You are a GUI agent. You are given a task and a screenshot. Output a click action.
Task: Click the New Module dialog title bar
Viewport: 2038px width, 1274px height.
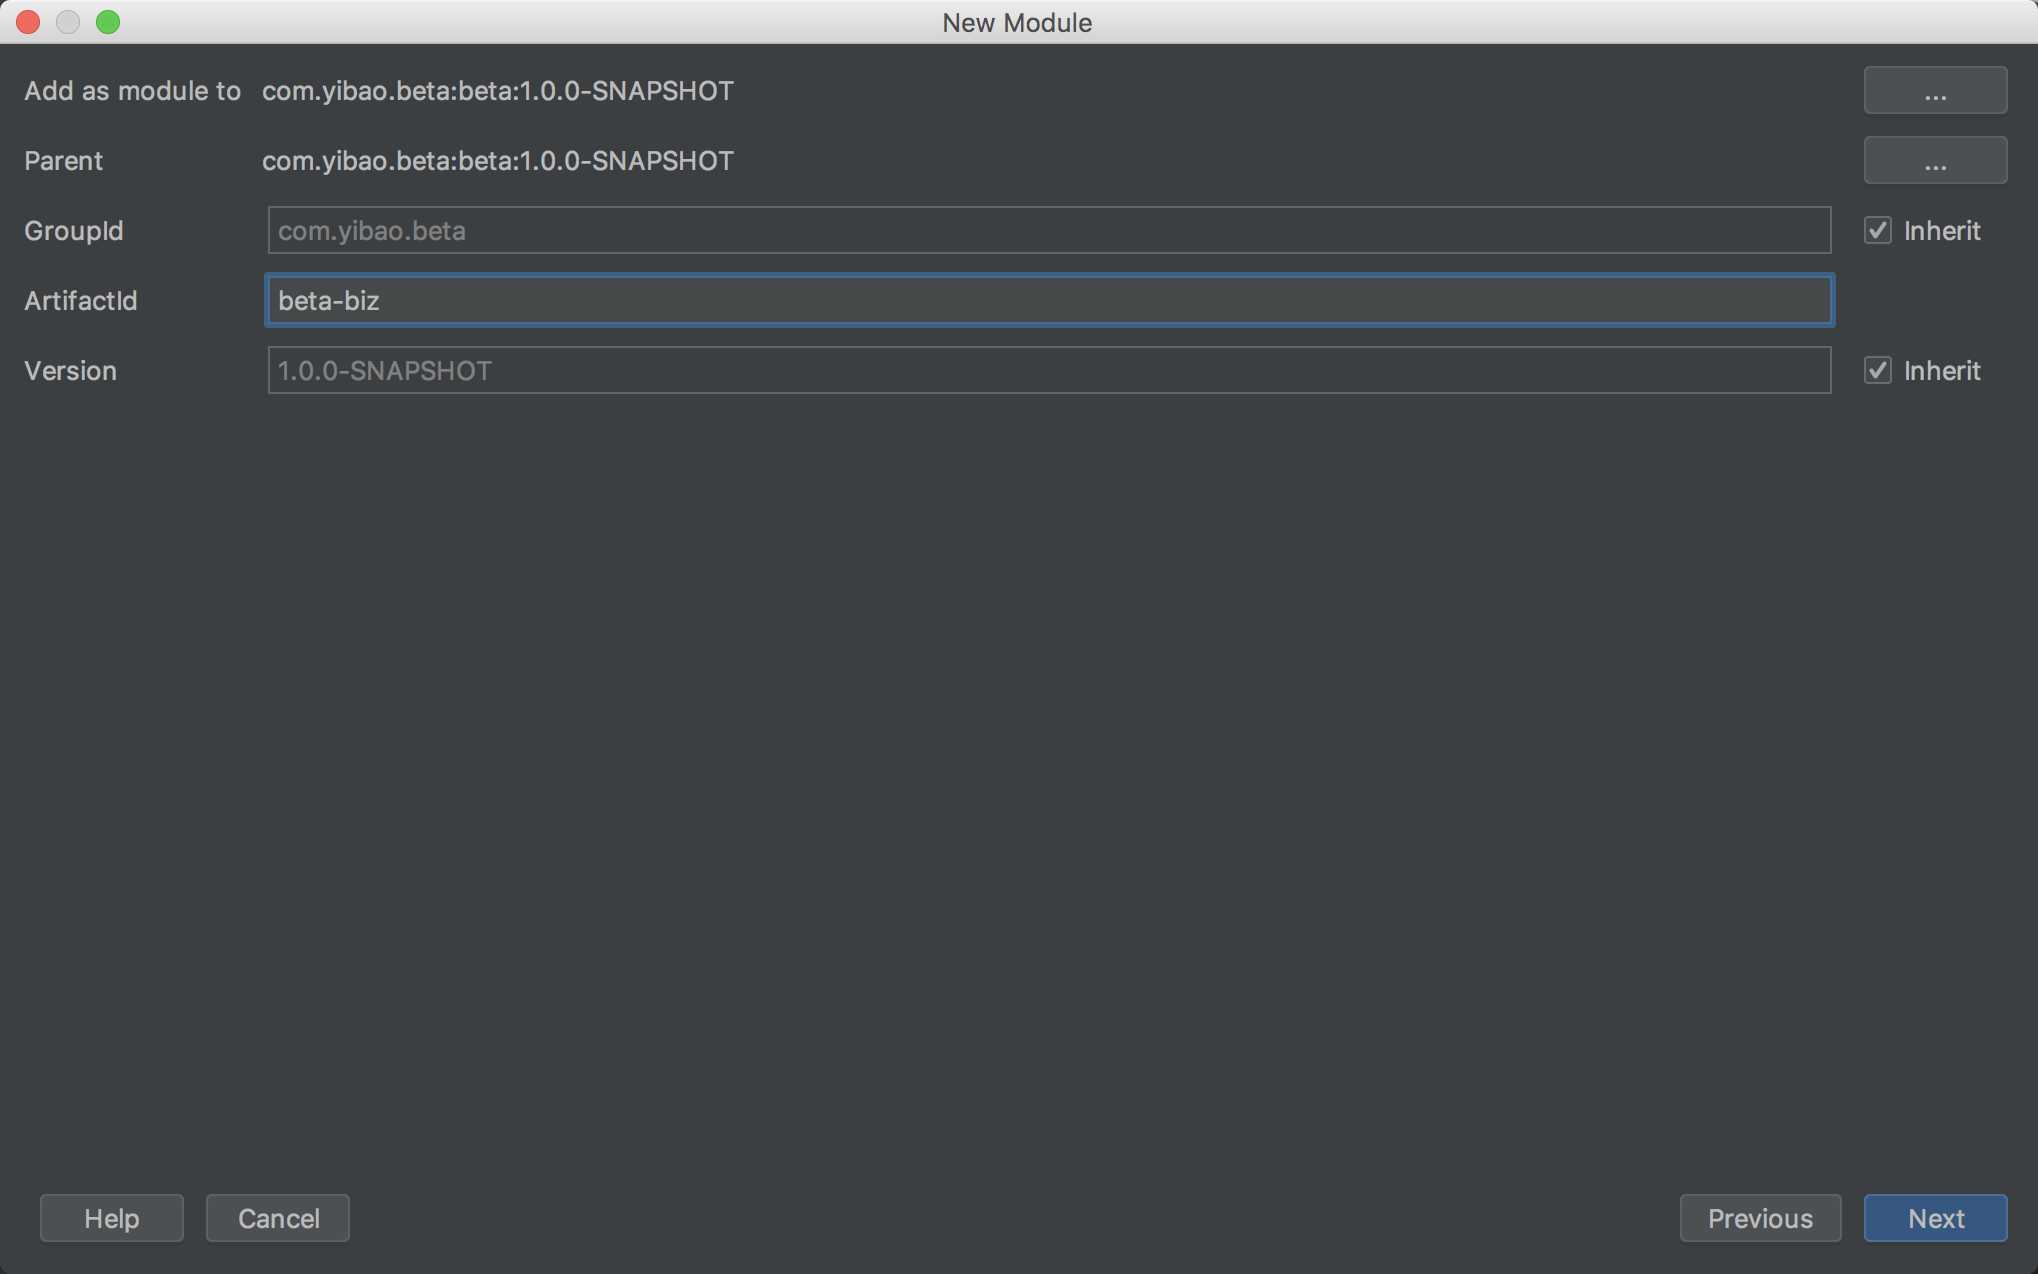(1018, 22)
